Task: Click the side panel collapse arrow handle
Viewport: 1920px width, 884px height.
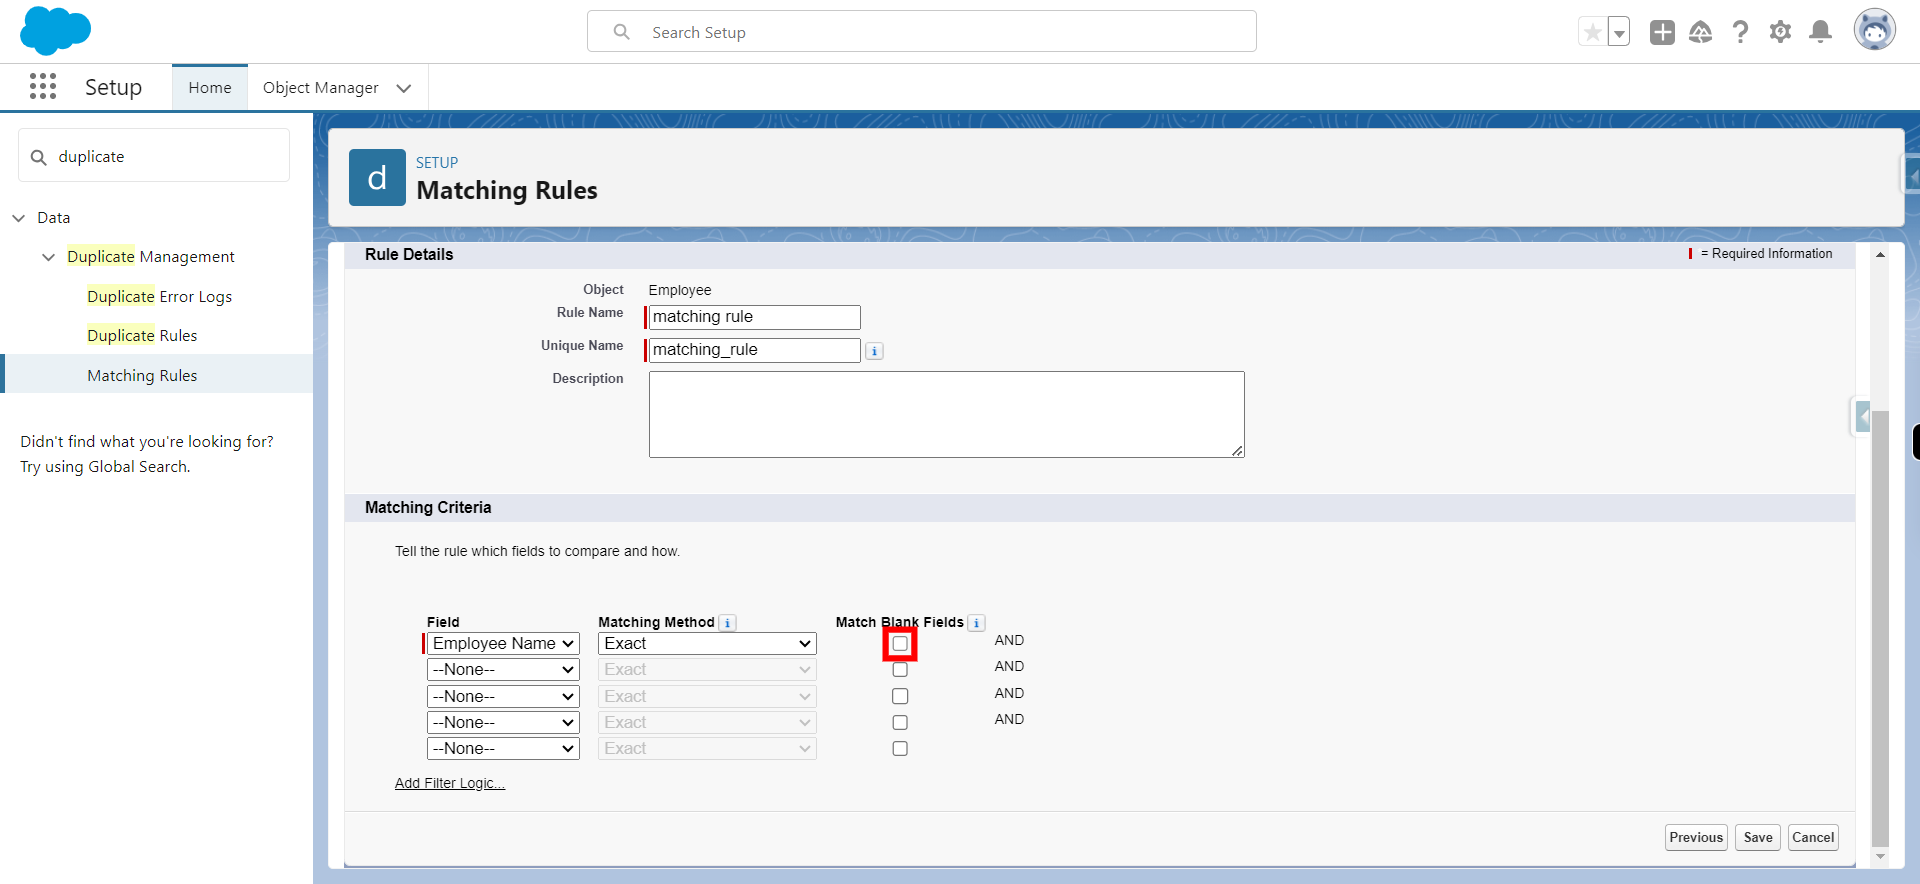Action: 1862,416
